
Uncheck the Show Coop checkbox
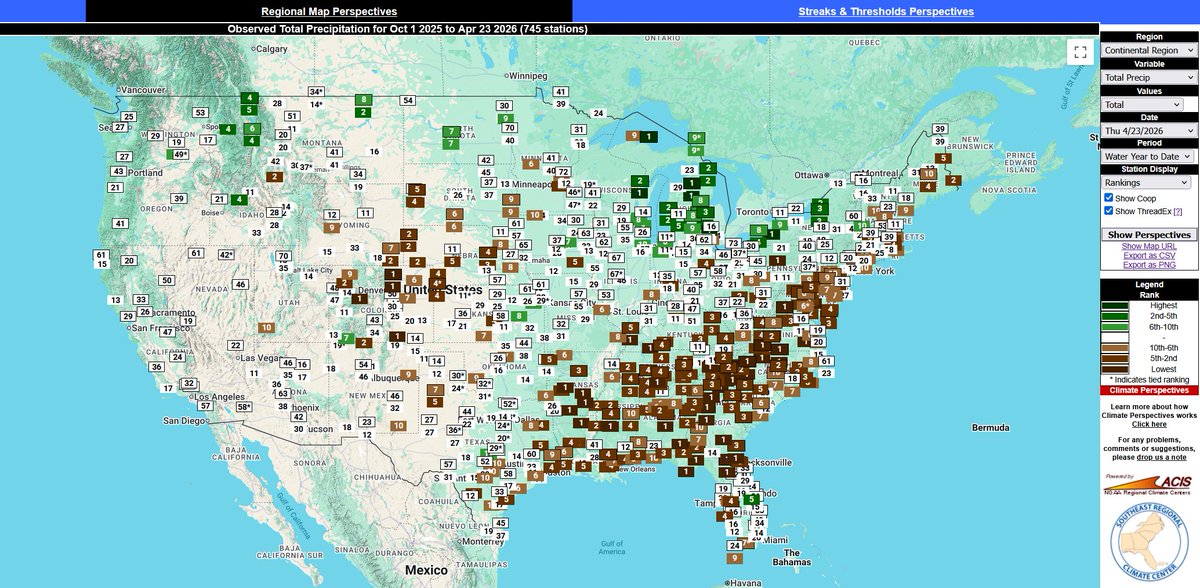point(1109,198)
